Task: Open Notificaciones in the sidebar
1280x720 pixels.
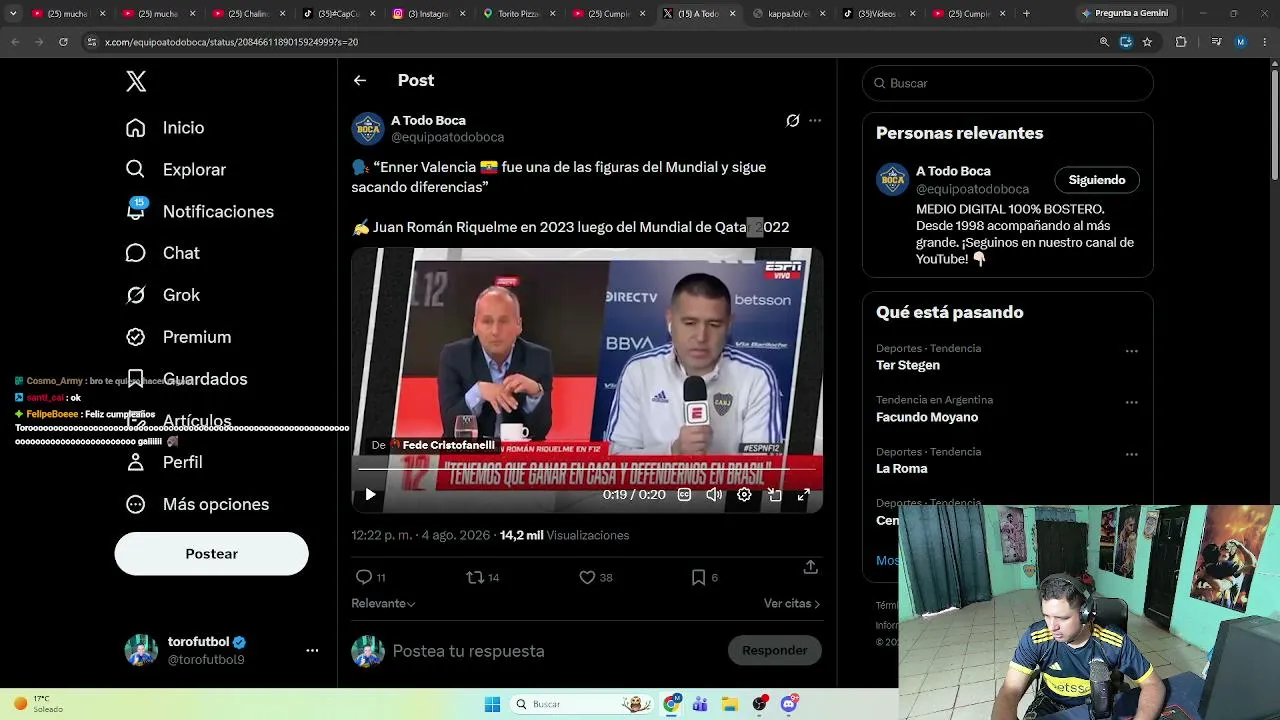Action: [200, 212]
